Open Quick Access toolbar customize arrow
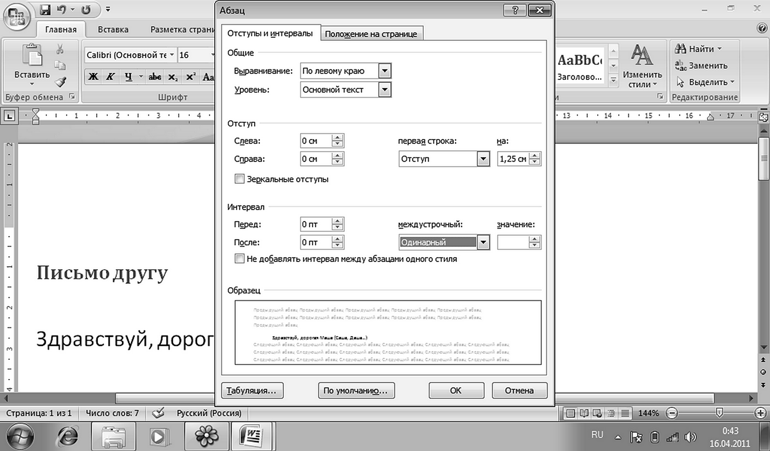 [x=108, y=9]
